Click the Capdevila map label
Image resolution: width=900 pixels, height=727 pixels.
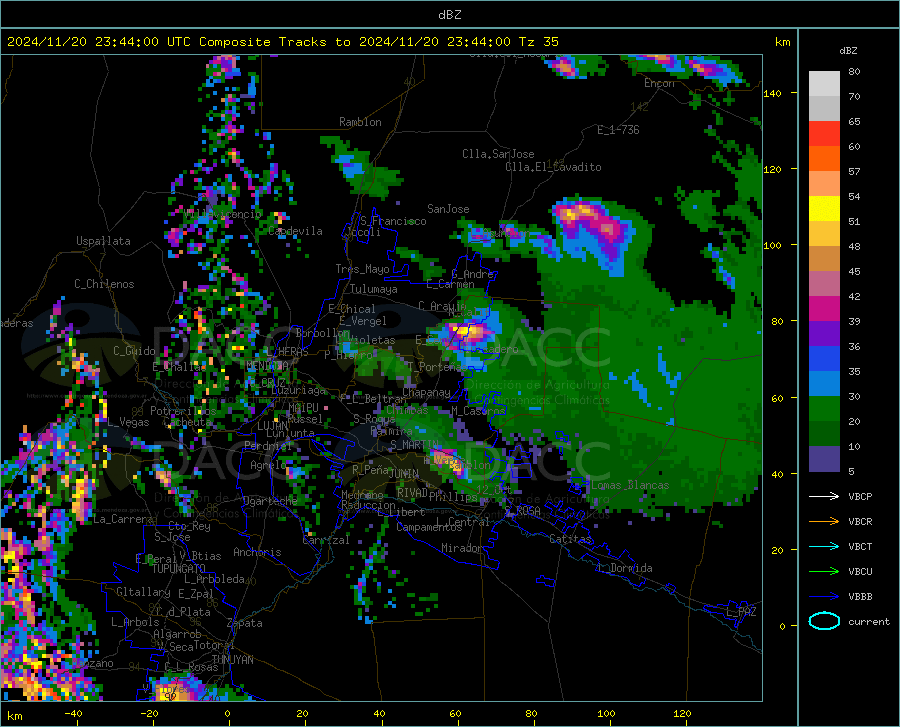(295, 231)
